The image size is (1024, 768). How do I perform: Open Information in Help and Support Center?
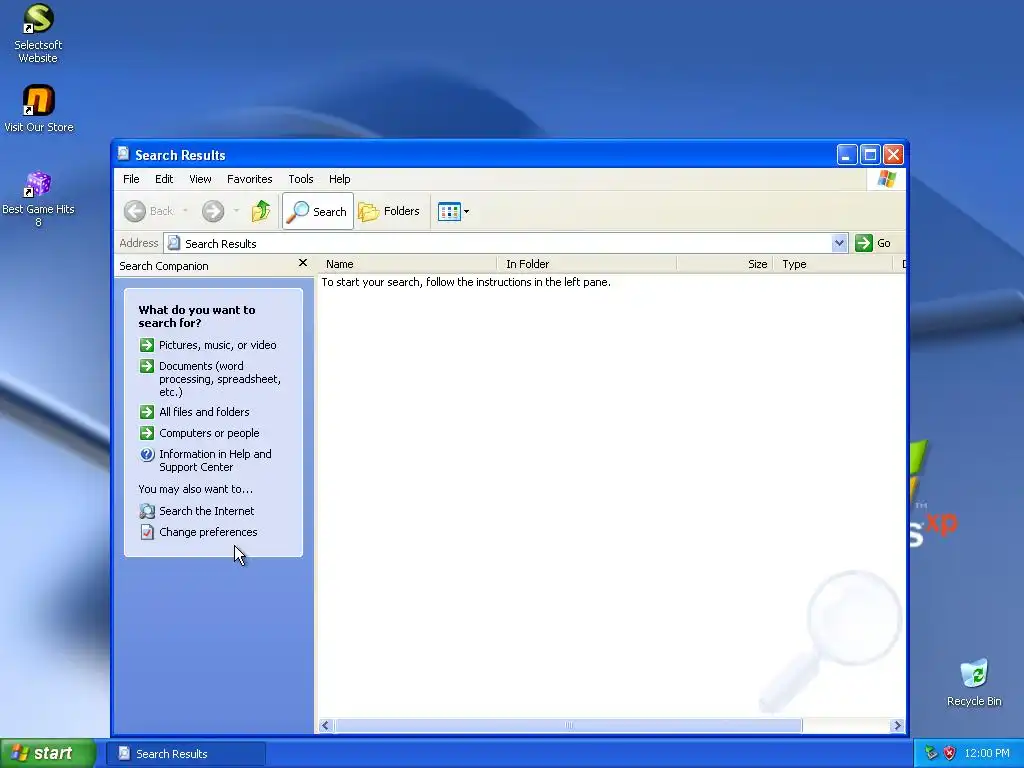pos(216,460)
